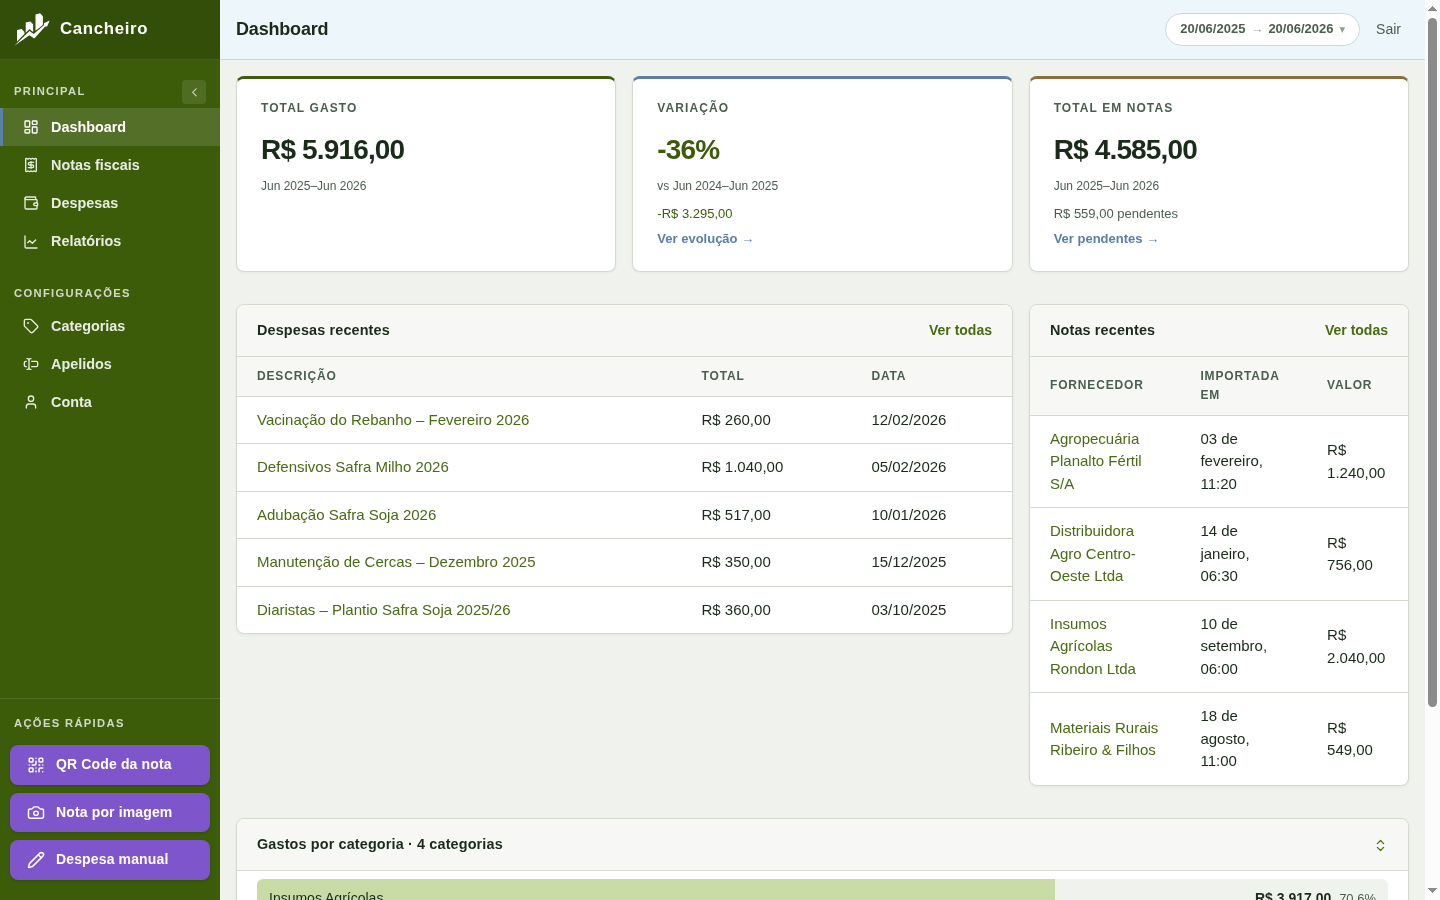The width and height of the screenshot is (1440, 900).
Task: Click the -36% variation value
Action: [688, 150]
